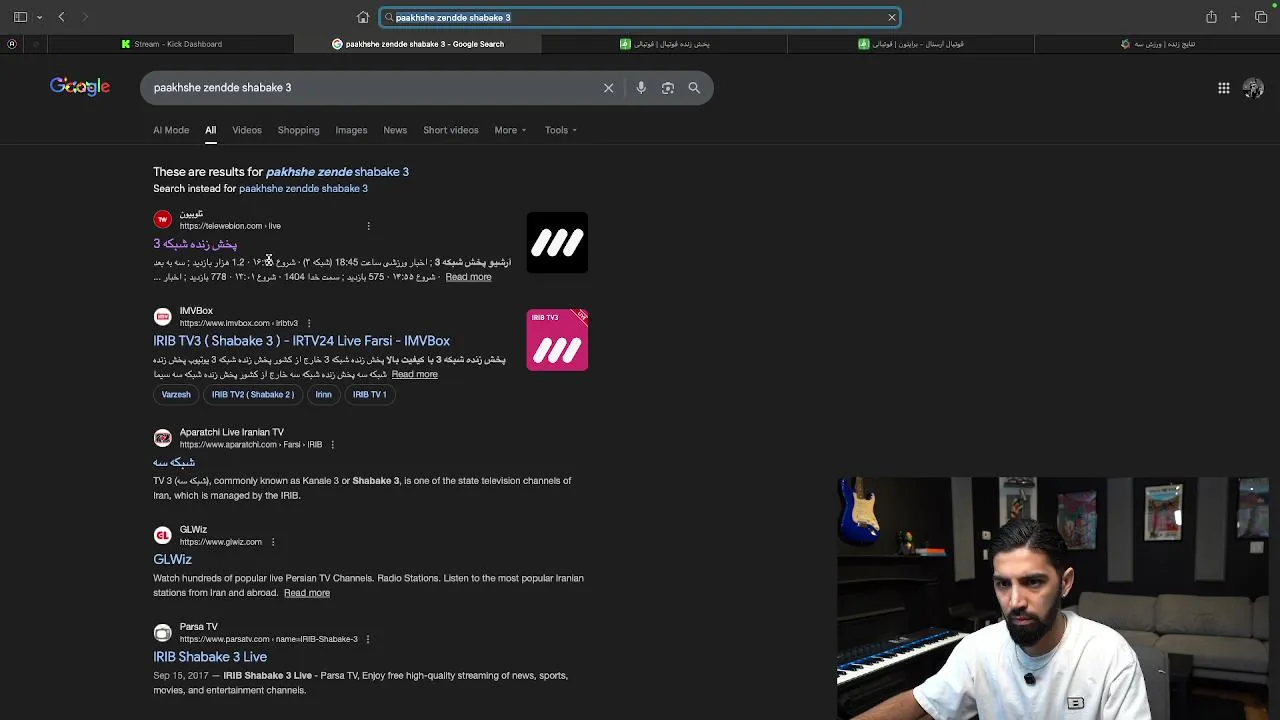Open the Telewebion result options menu
The image size is (1280, 720).
[x=368, y=226]
